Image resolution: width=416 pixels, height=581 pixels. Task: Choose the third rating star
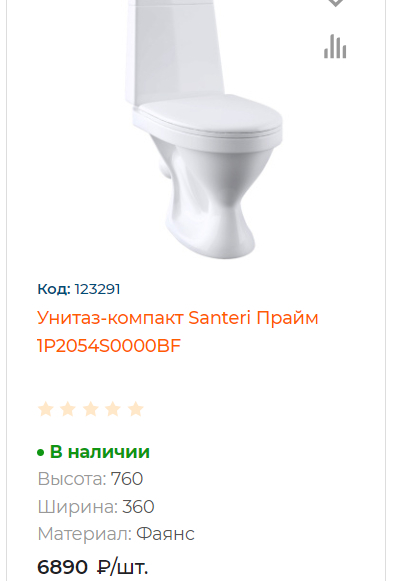click(91, 409)
